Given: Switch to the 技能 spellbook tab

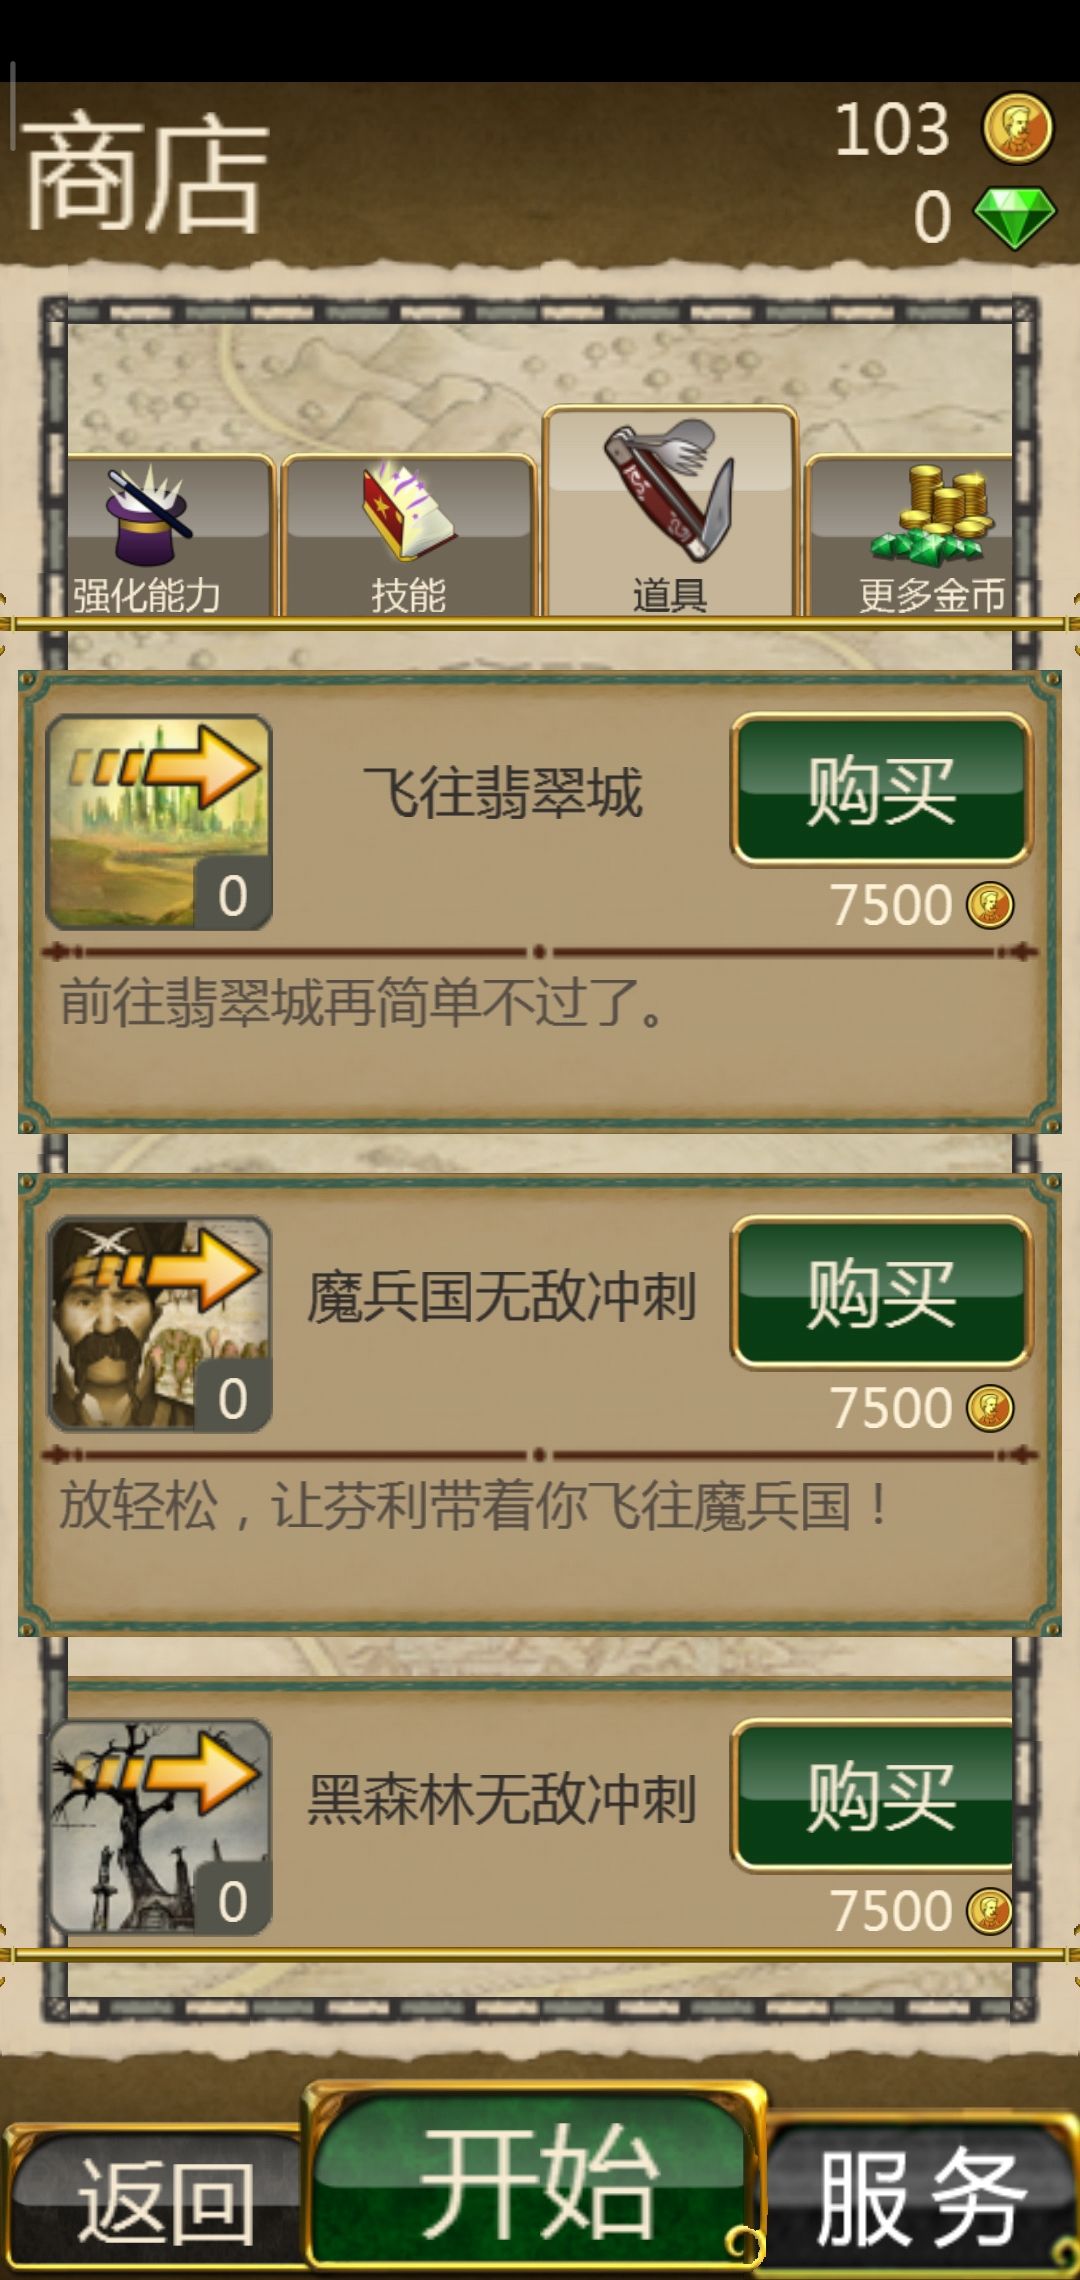Looking at the screenshot, I should pos(408,537).
